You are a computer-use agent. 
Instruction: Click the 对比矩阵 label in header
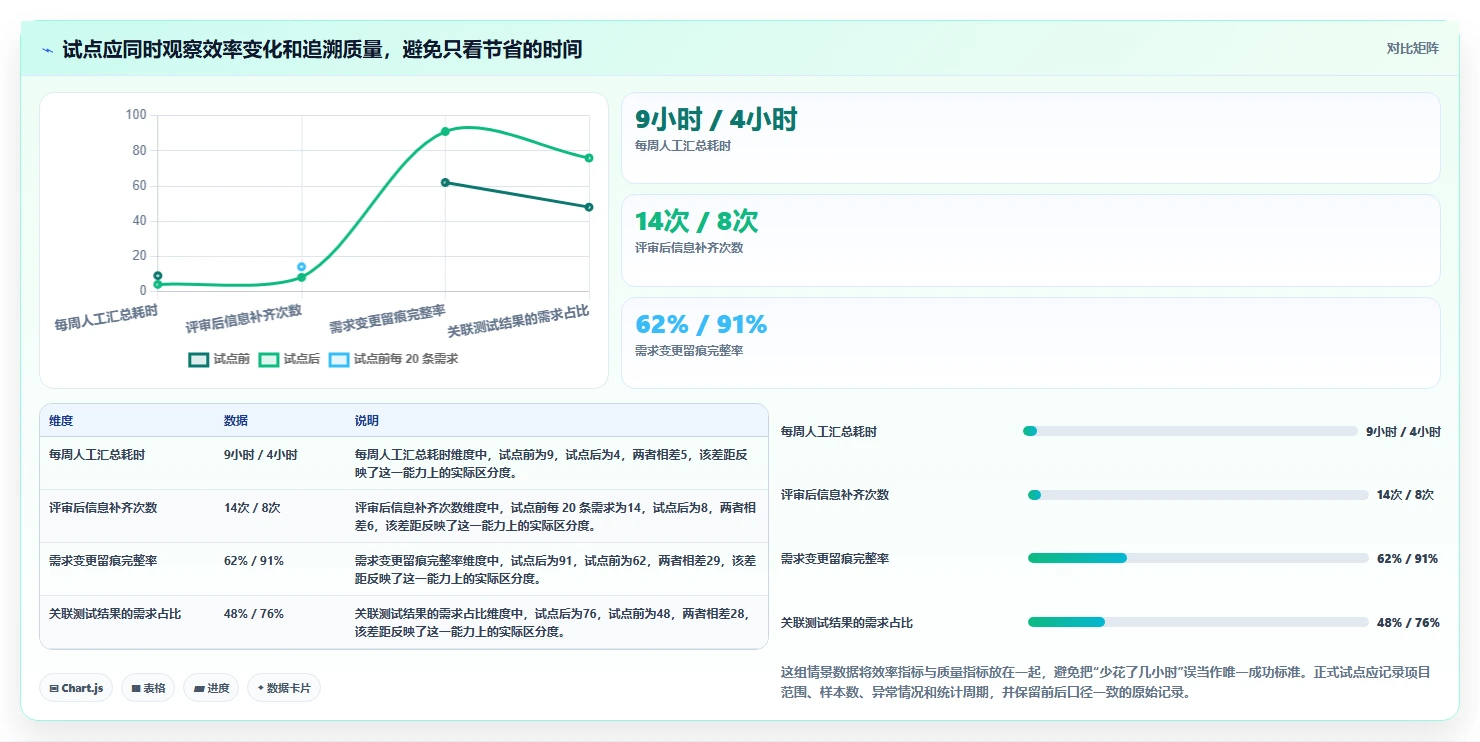pyautogui.click(x=1413, y=49)
